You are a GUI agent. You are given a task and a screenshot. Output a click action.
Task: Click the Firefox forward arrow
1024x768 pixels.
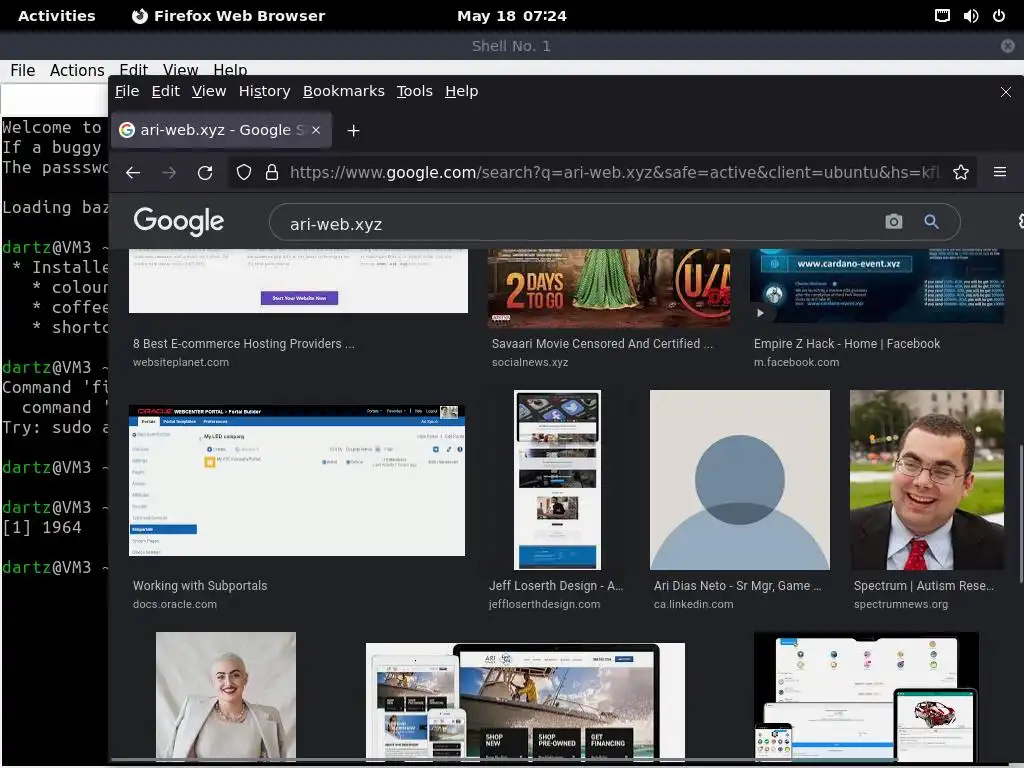pyautogui.click(x=168, y=172)
